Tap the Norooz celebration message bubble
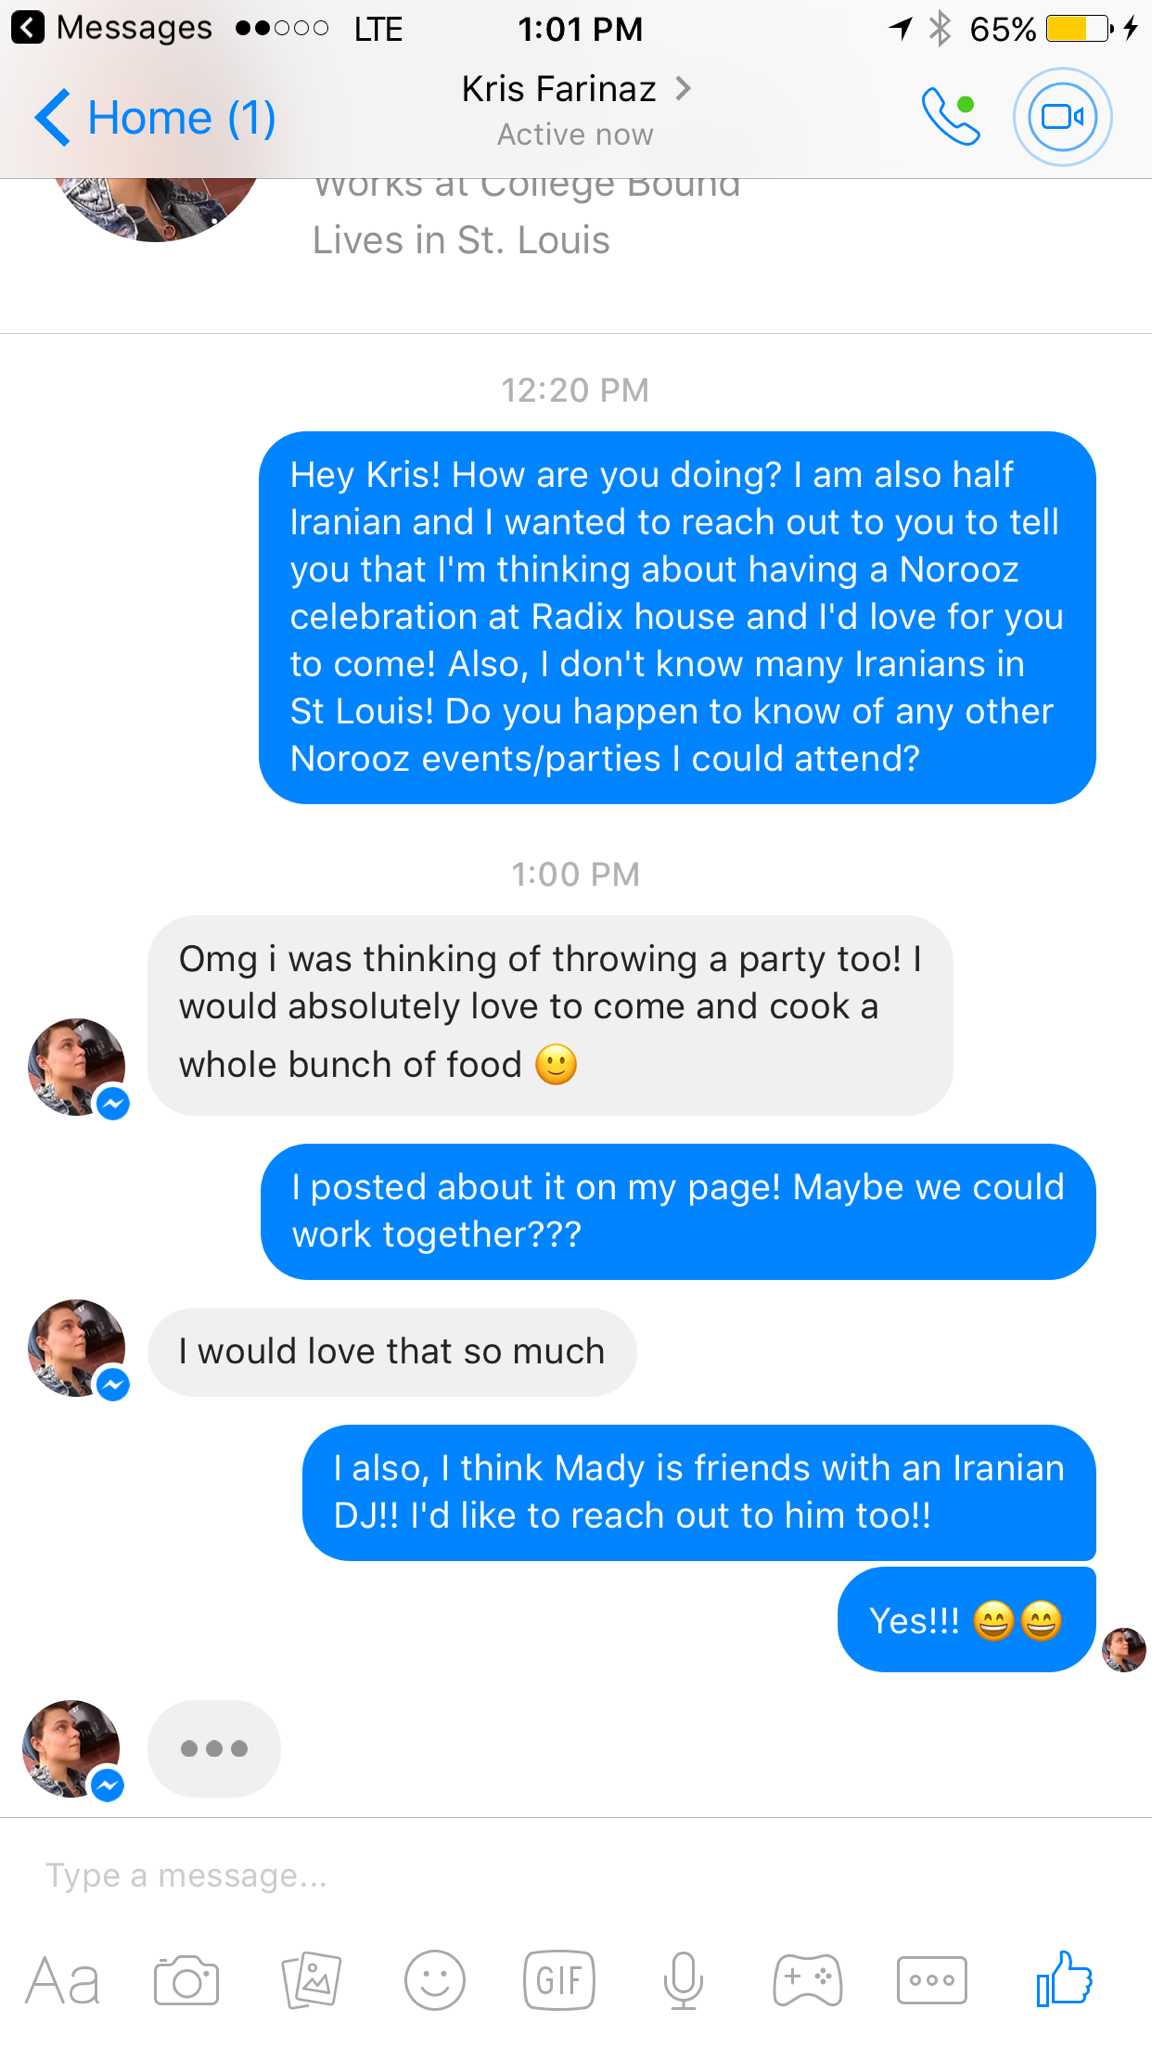This screenshot has height=2048, width=1152. click(677, 617)
